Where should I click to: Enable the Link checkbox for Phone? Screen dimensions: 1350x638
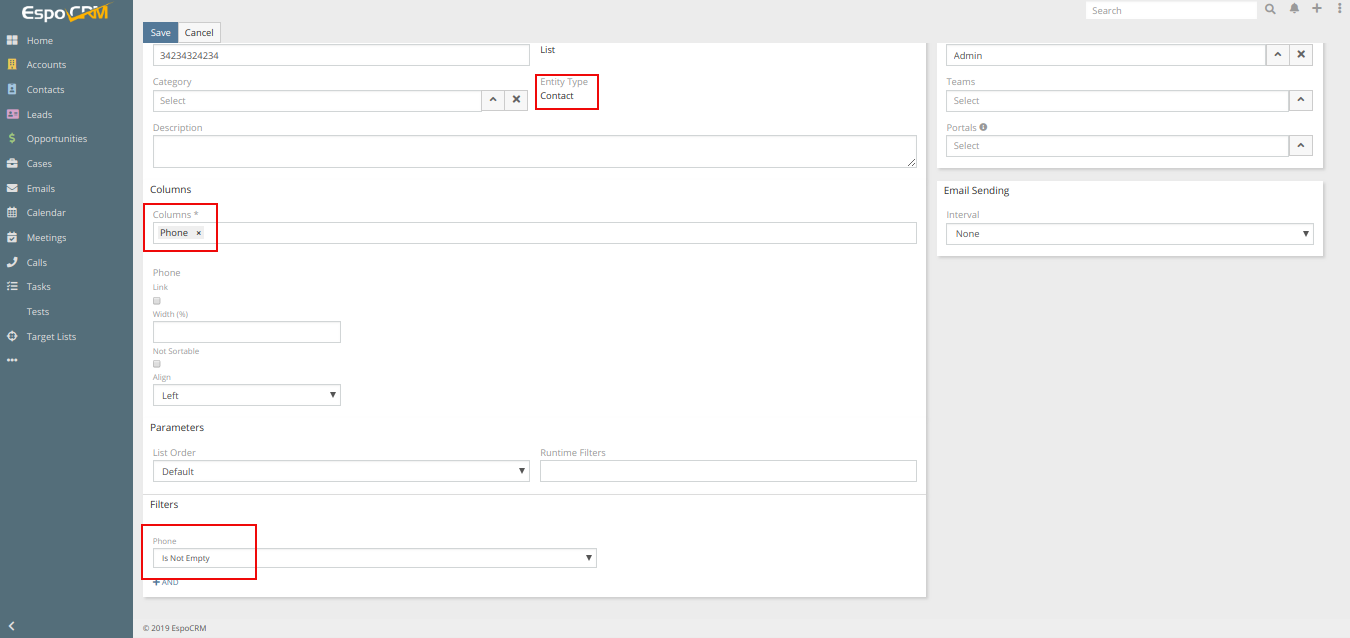point(157,300)
